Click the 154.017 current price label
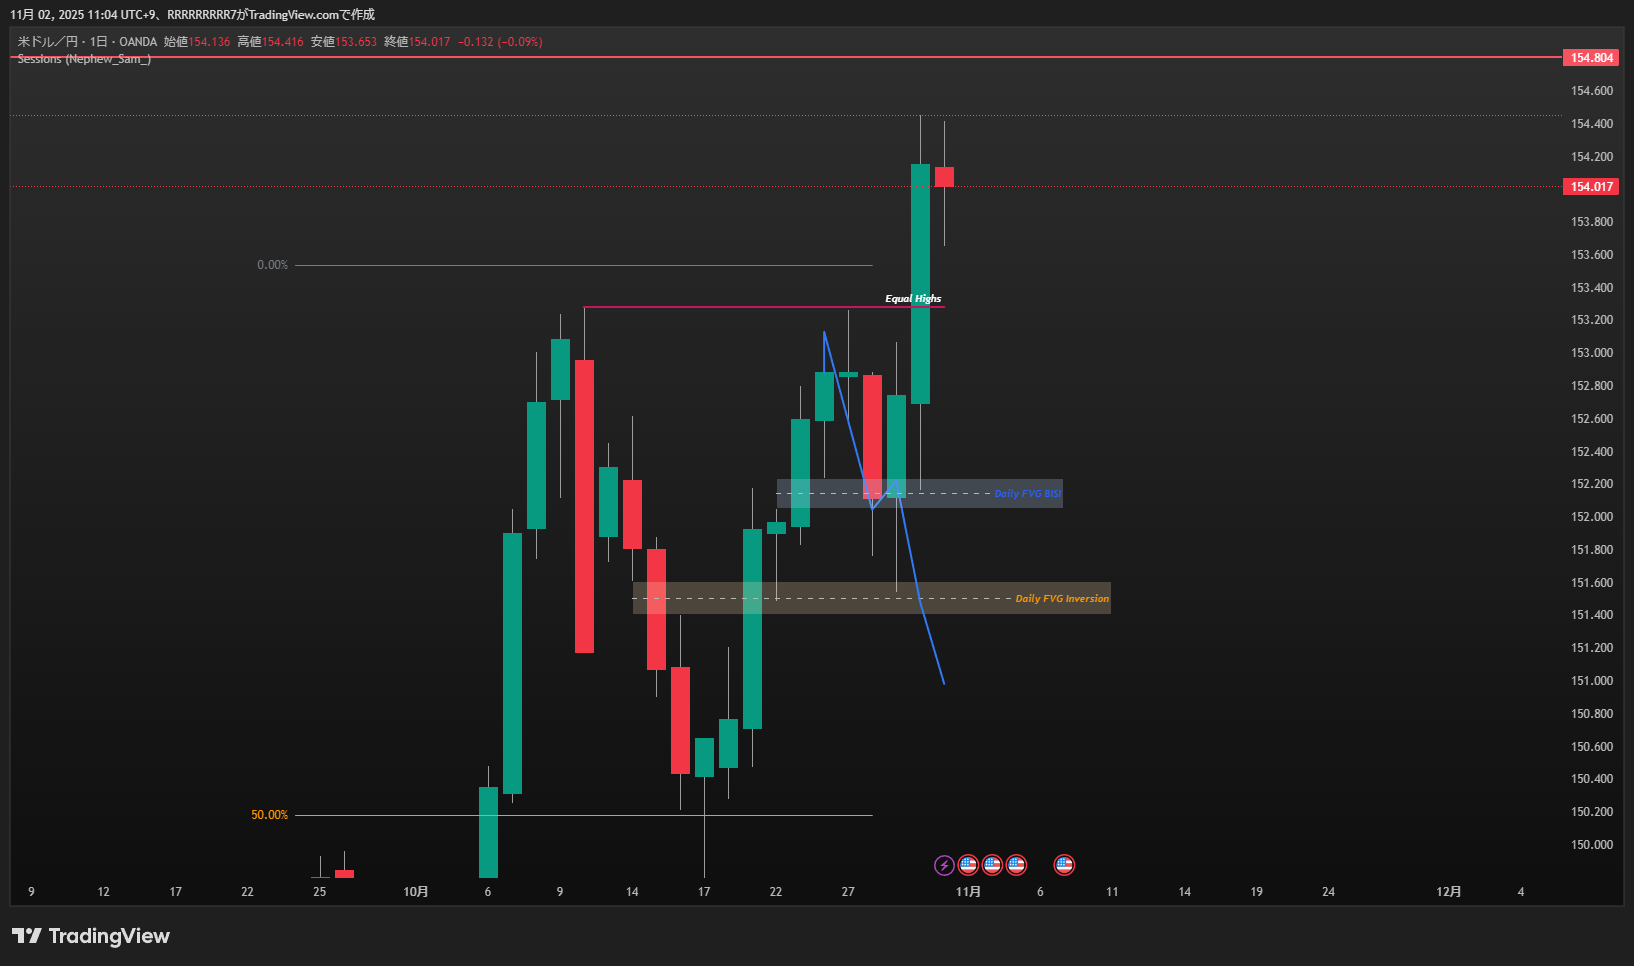1634x966 pixels. click(1590, 187)
